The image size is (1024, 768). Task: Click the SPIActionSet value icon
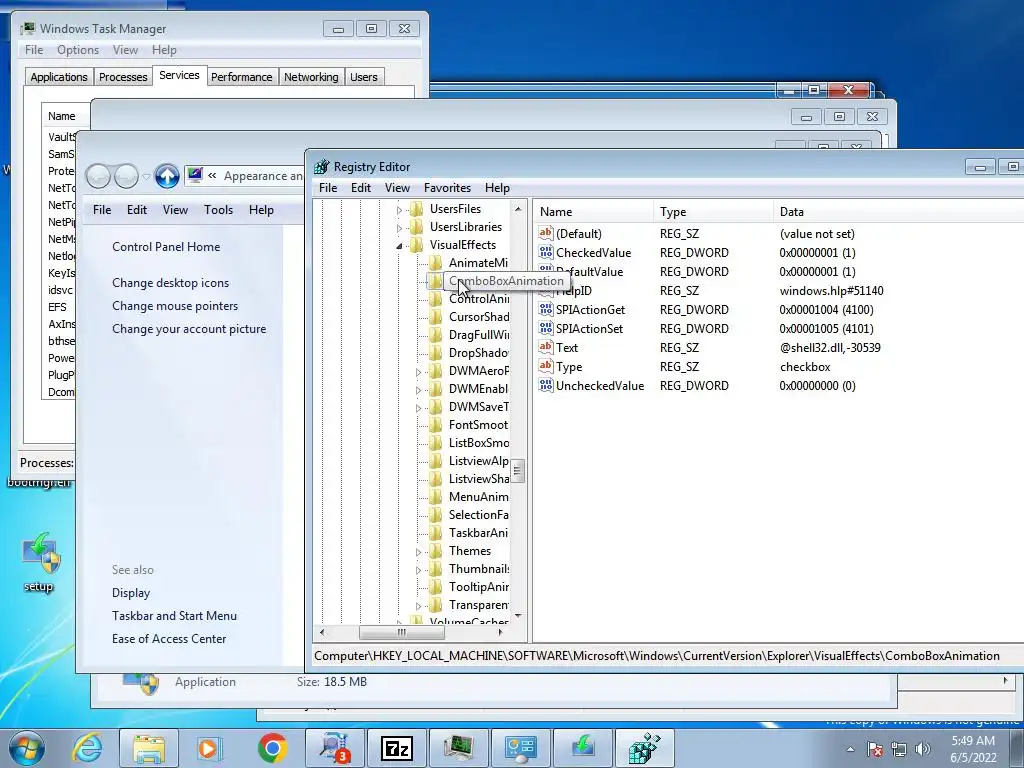[x=546, y=328]
